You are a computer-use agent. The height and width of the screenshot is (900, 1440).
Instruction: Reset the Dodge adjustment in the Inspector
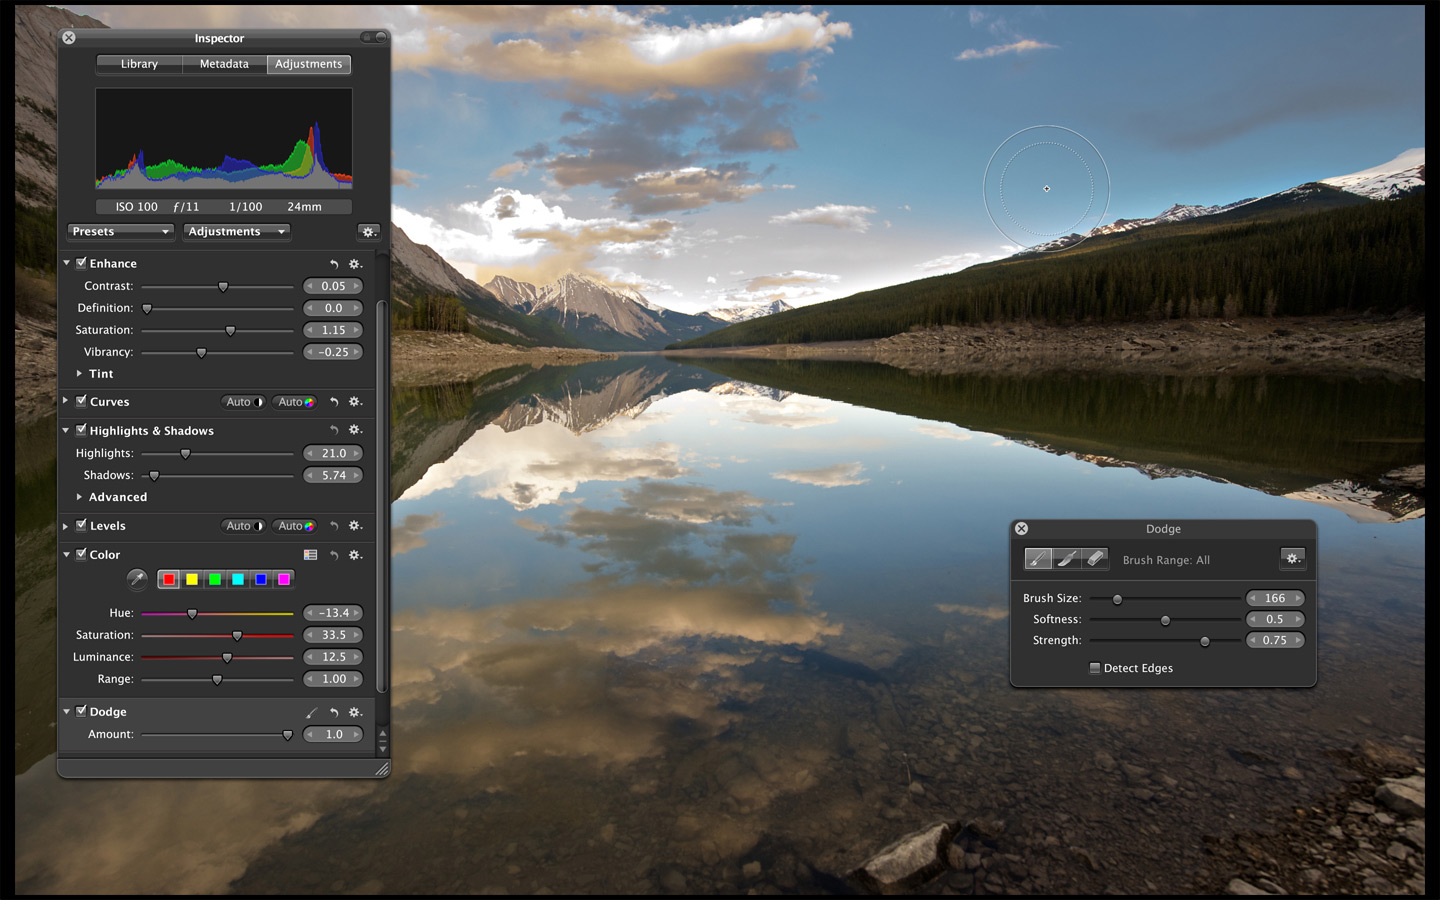coord(334,712)
